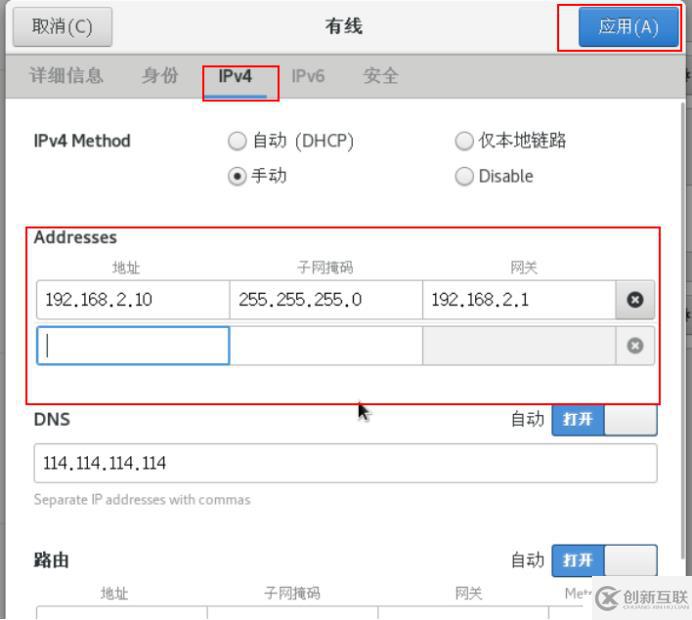This screenshot has height=620, width=692.
Task: Click the 取消(C) button
Action: [62, 26]
